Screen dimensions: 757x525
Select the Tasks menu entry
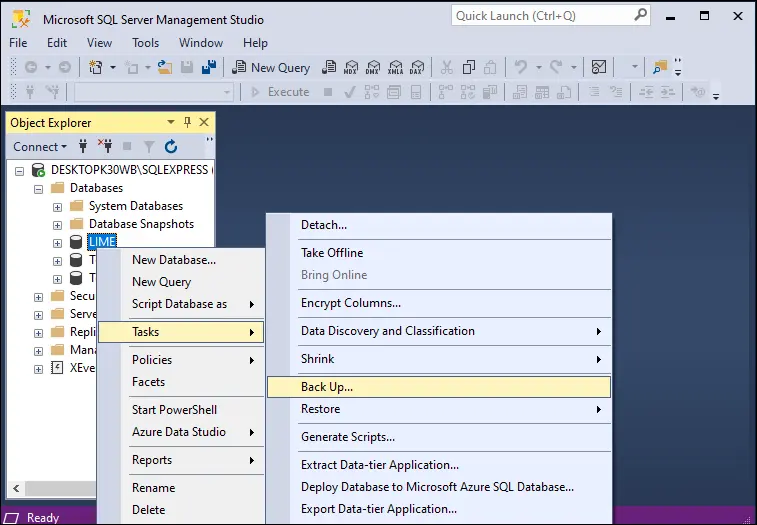(x=181, y=332)
